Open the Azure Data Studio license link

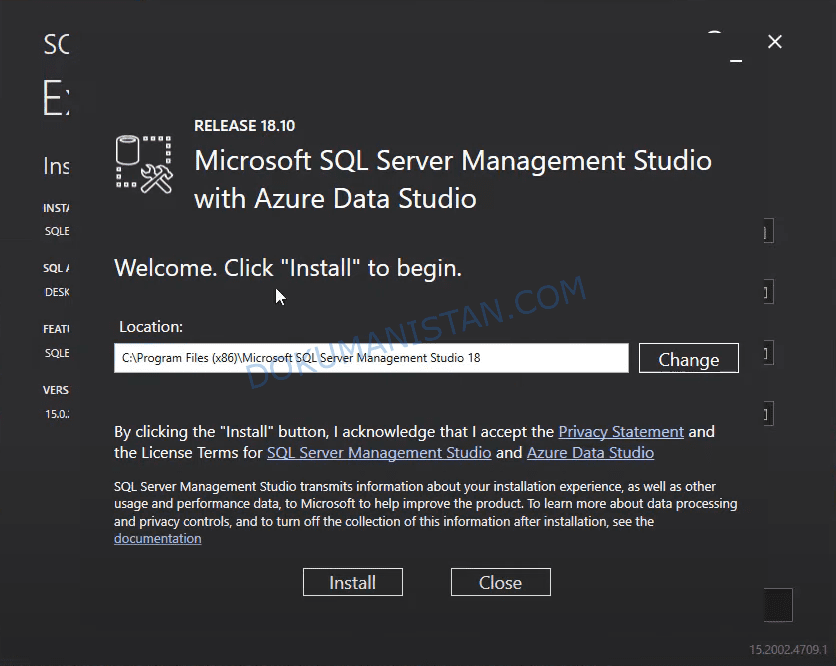point(590,453)
